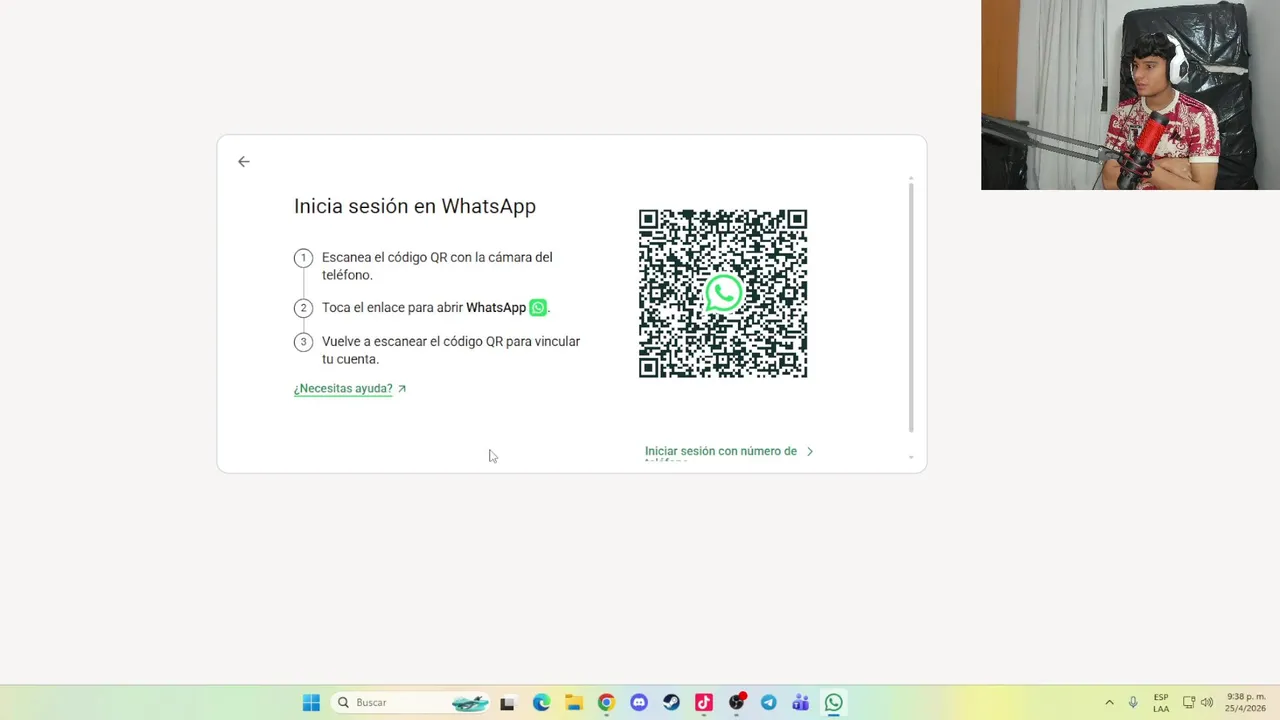1280x720 pixels.
Task: Launch Microsoft Edge from taskbar
Action: [541, 703]
